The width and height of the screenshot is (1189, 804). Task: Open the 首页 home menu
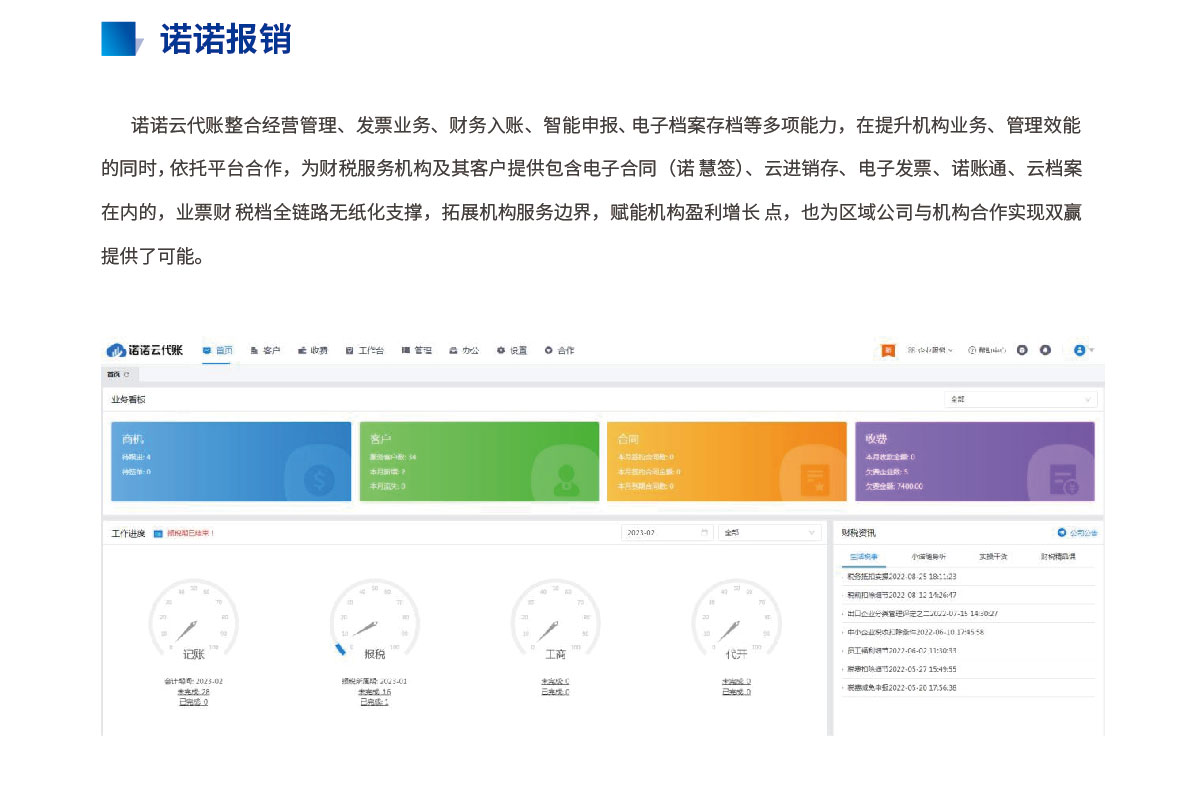point(218,350)
